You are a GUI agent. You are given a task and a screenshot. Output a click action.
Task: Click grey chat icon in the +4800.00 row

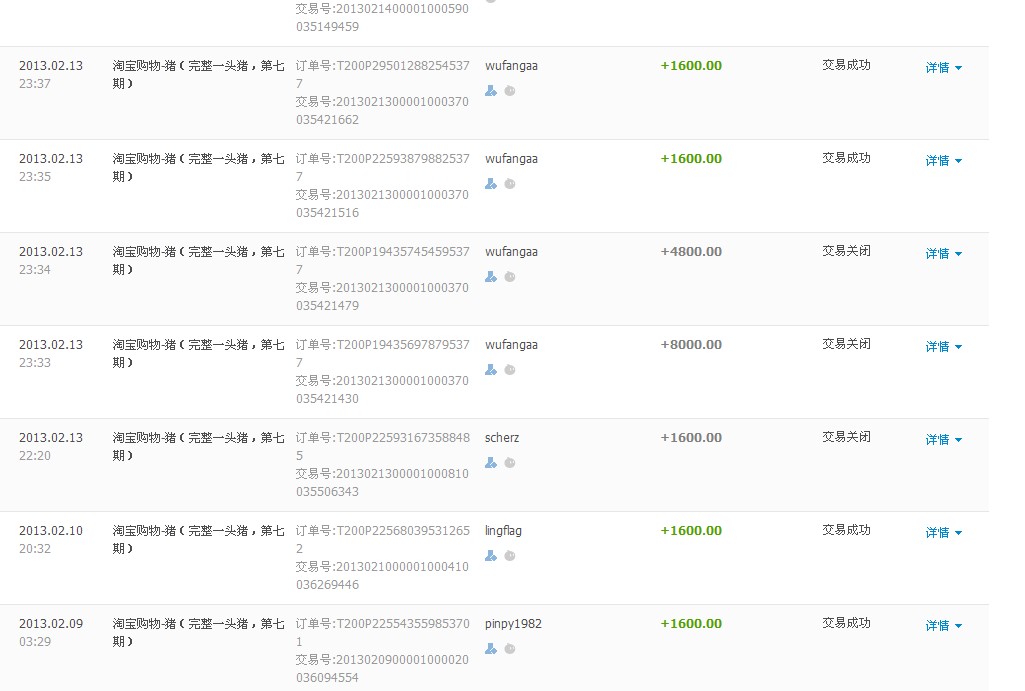[x=509, y=277]
